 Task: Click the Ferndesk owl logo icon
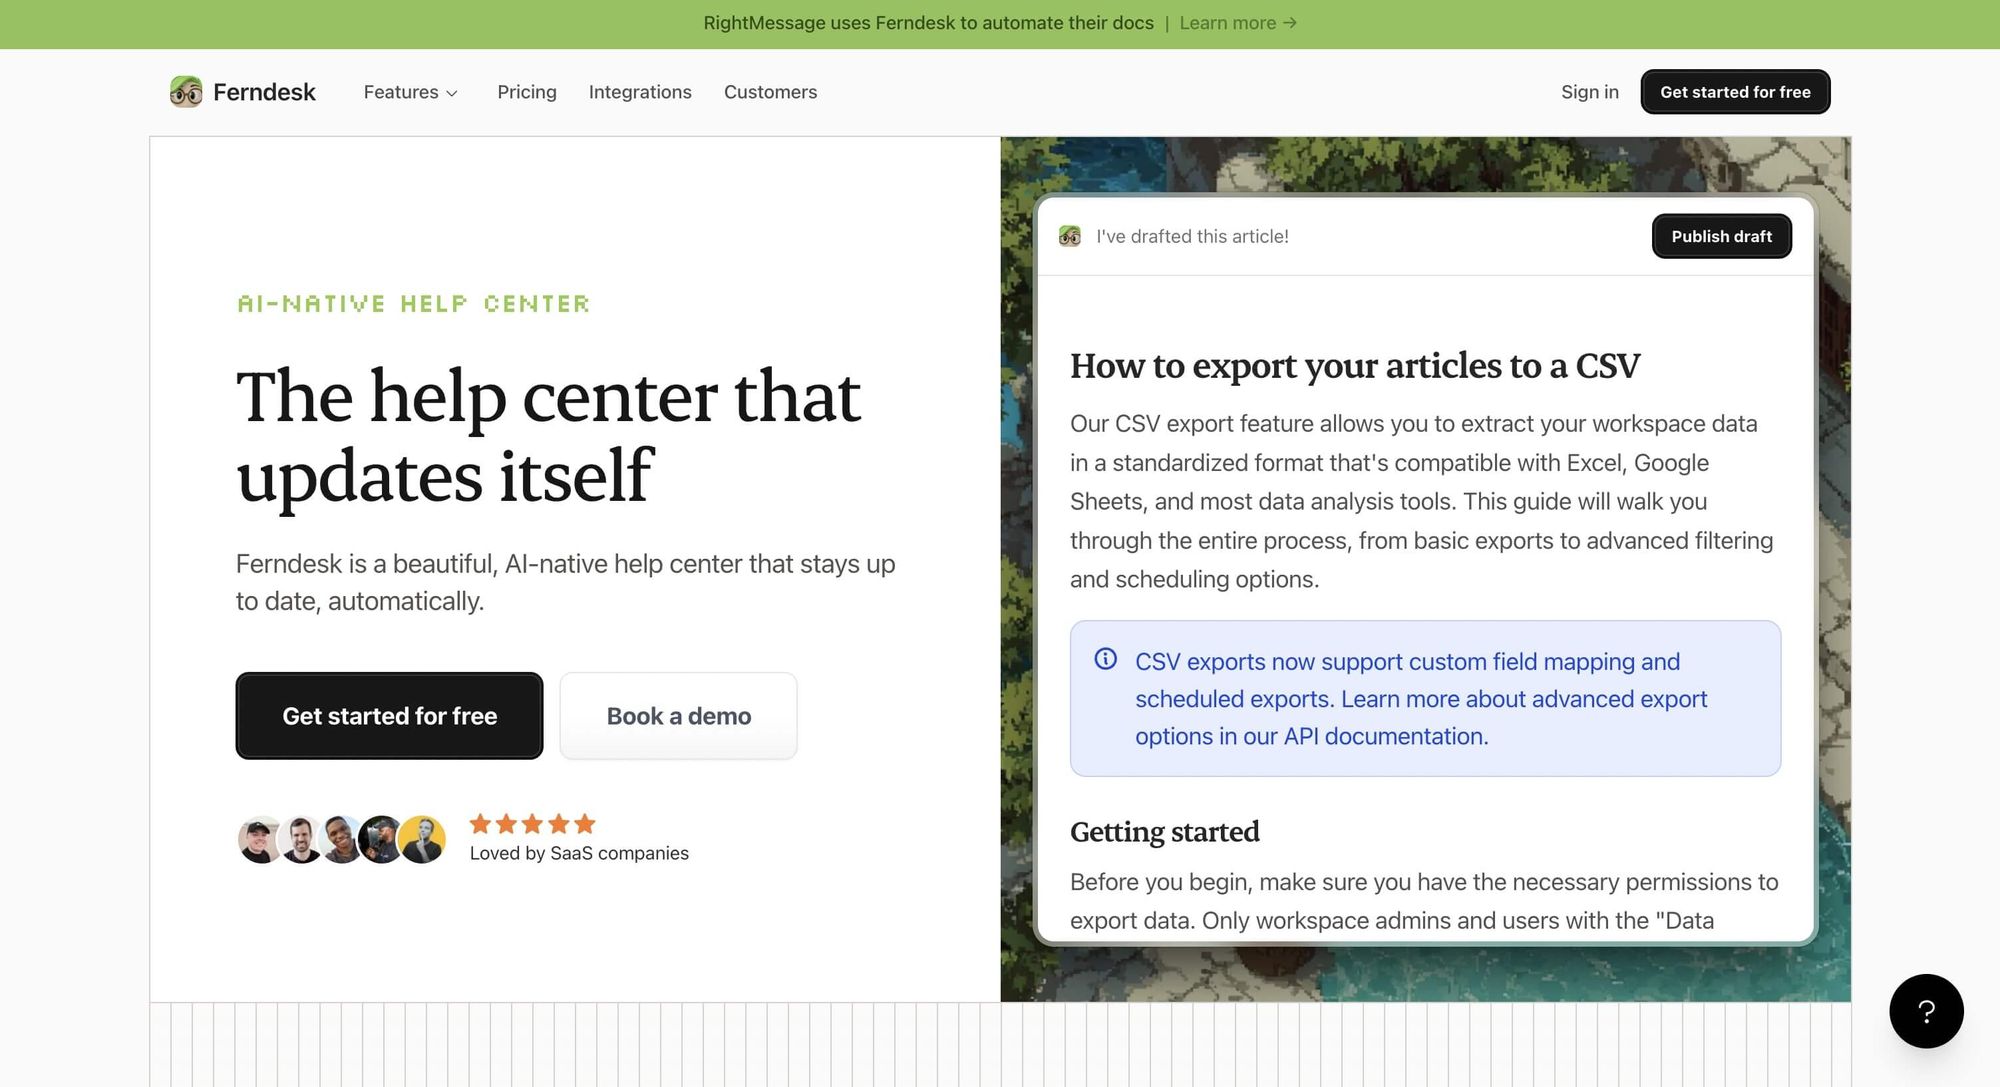[x=186, y=92]
